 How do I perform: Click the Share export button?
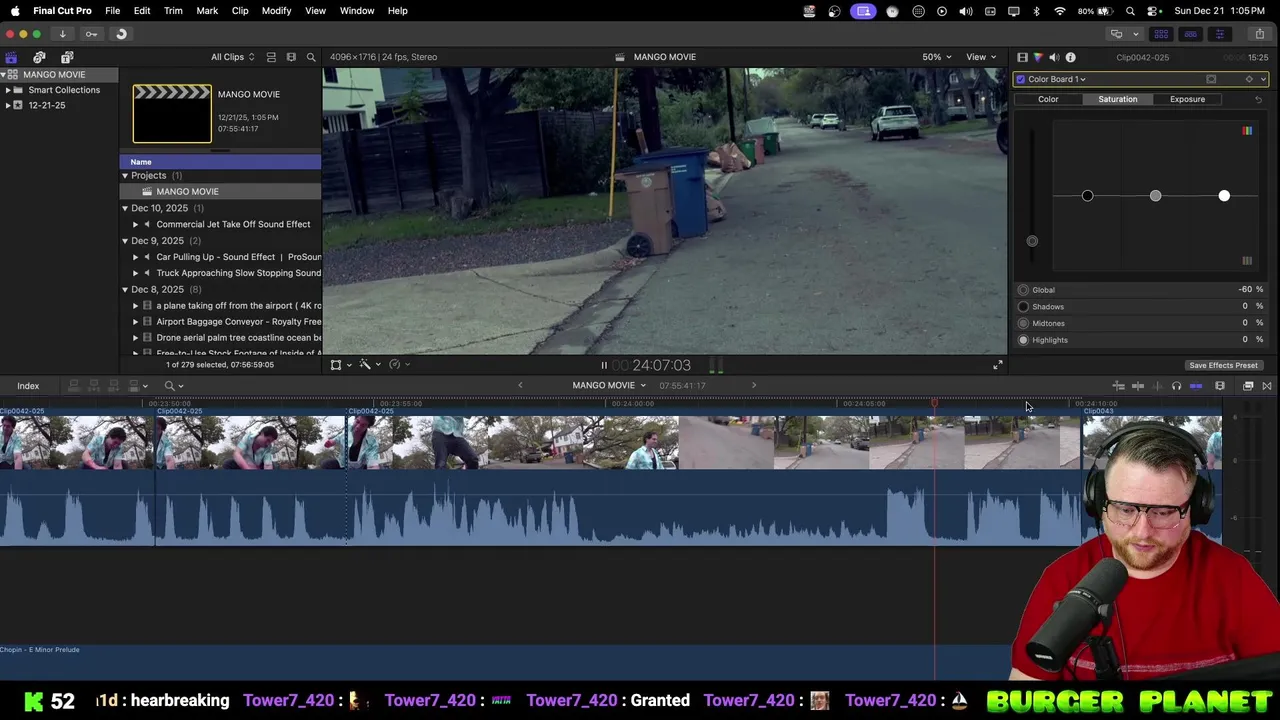coord(1259,34)
